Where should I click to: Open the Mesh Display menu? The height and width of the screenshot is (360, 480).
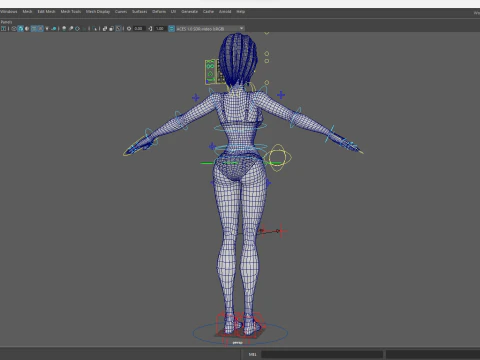coord(98,12)
